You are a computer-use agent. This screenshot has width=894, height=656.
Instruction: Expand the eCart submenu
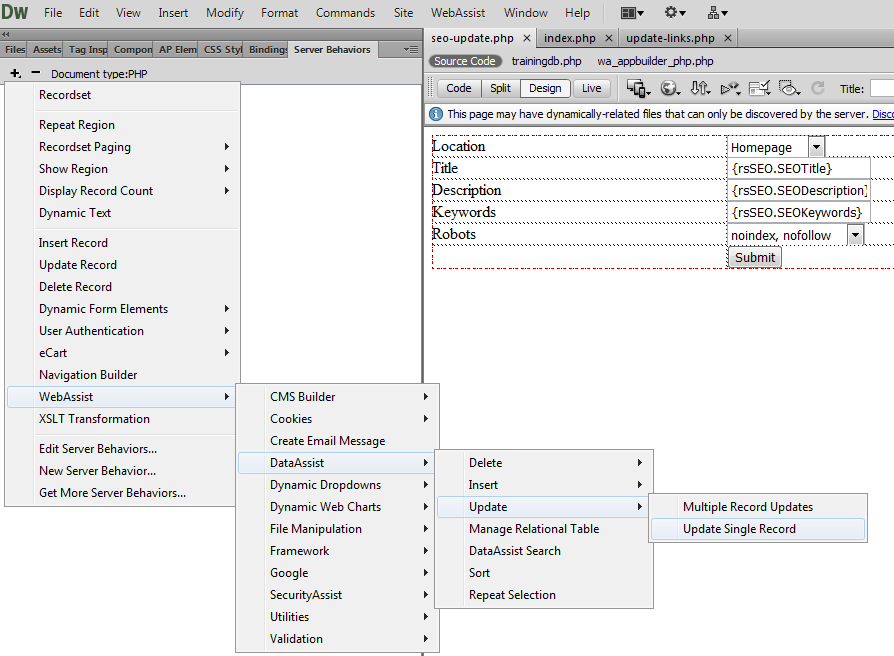click(226, 353)
